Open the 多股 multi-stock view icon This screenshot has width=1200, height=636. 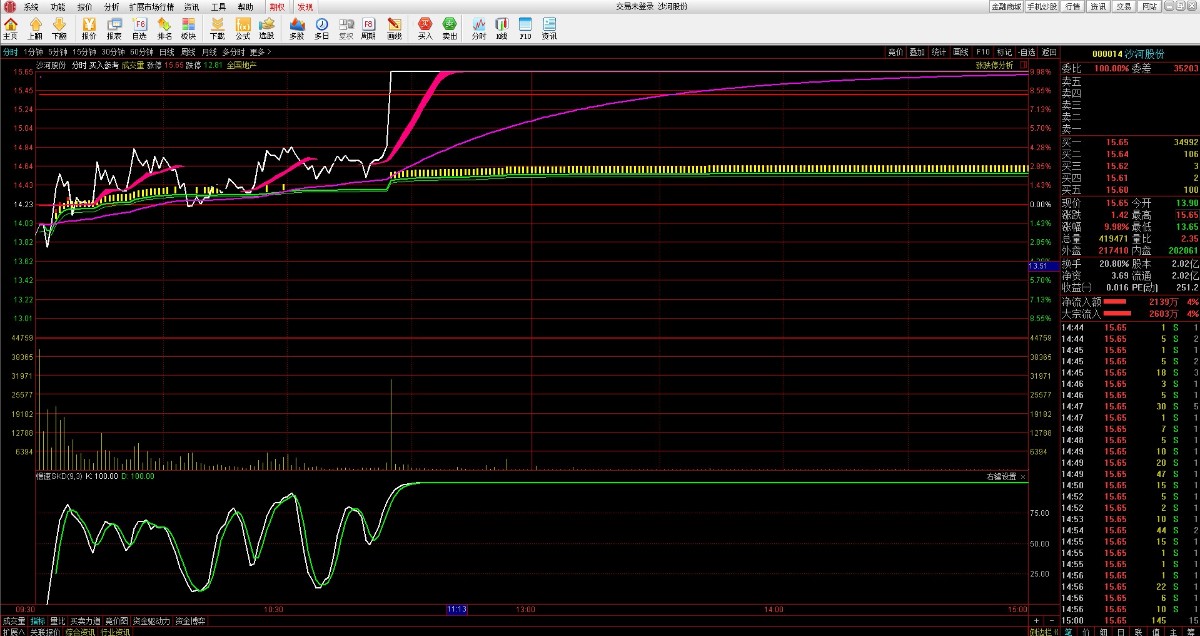[x=296, y=27]
